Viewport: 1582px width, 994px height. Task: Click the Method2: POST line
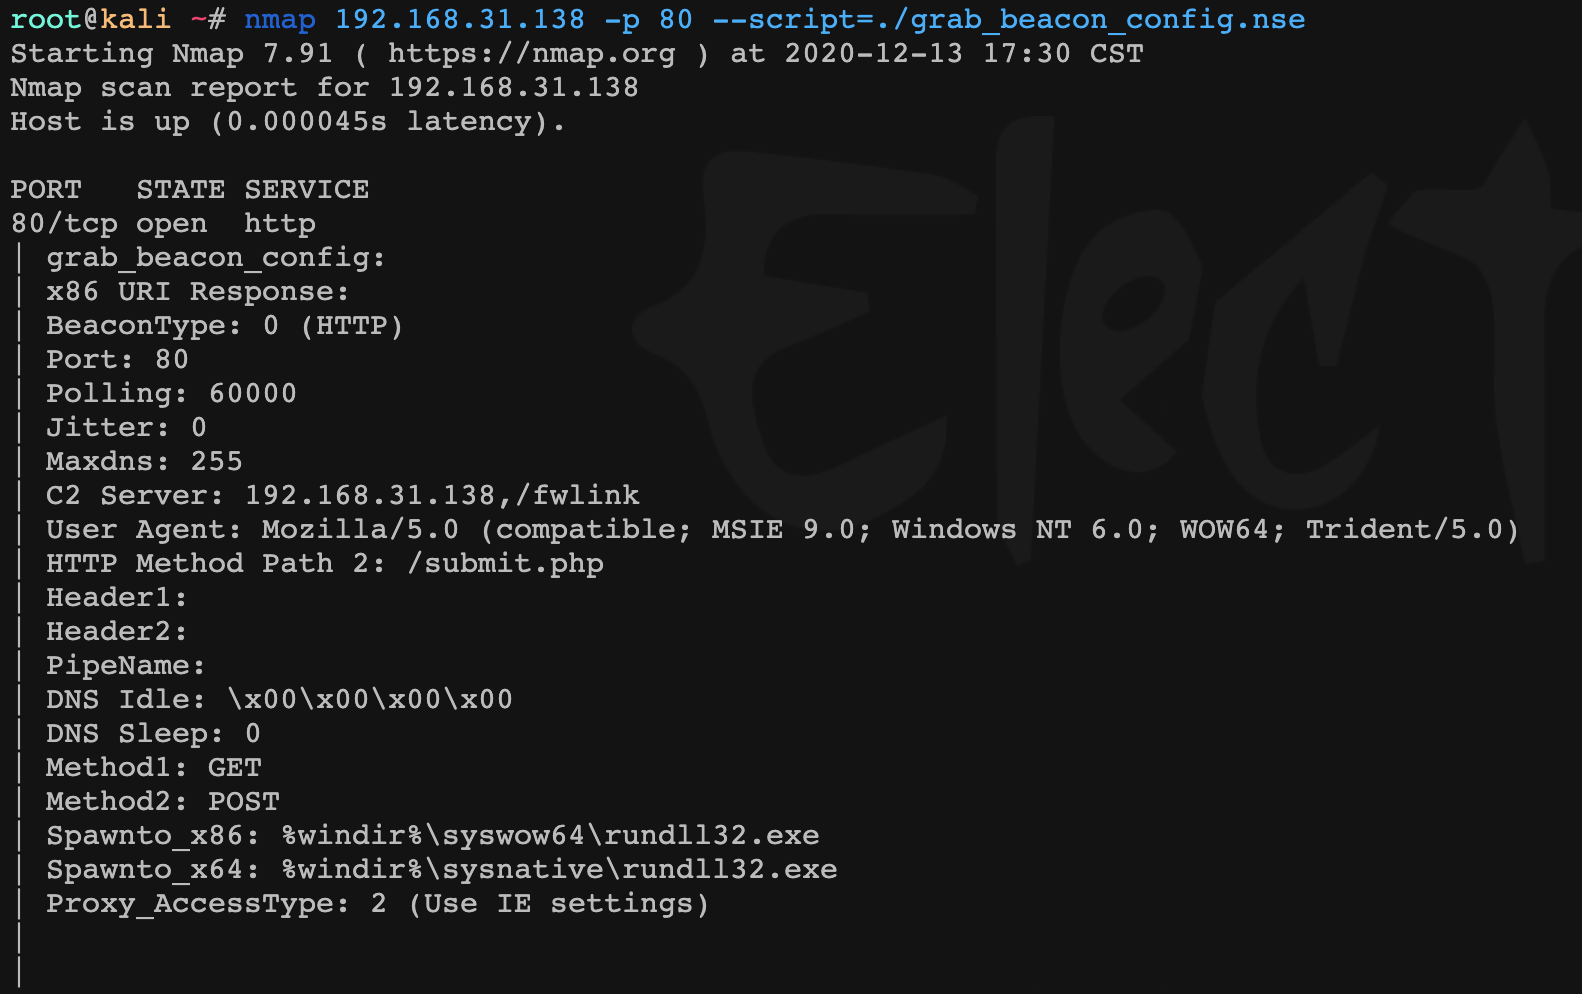tap(163, 801)
